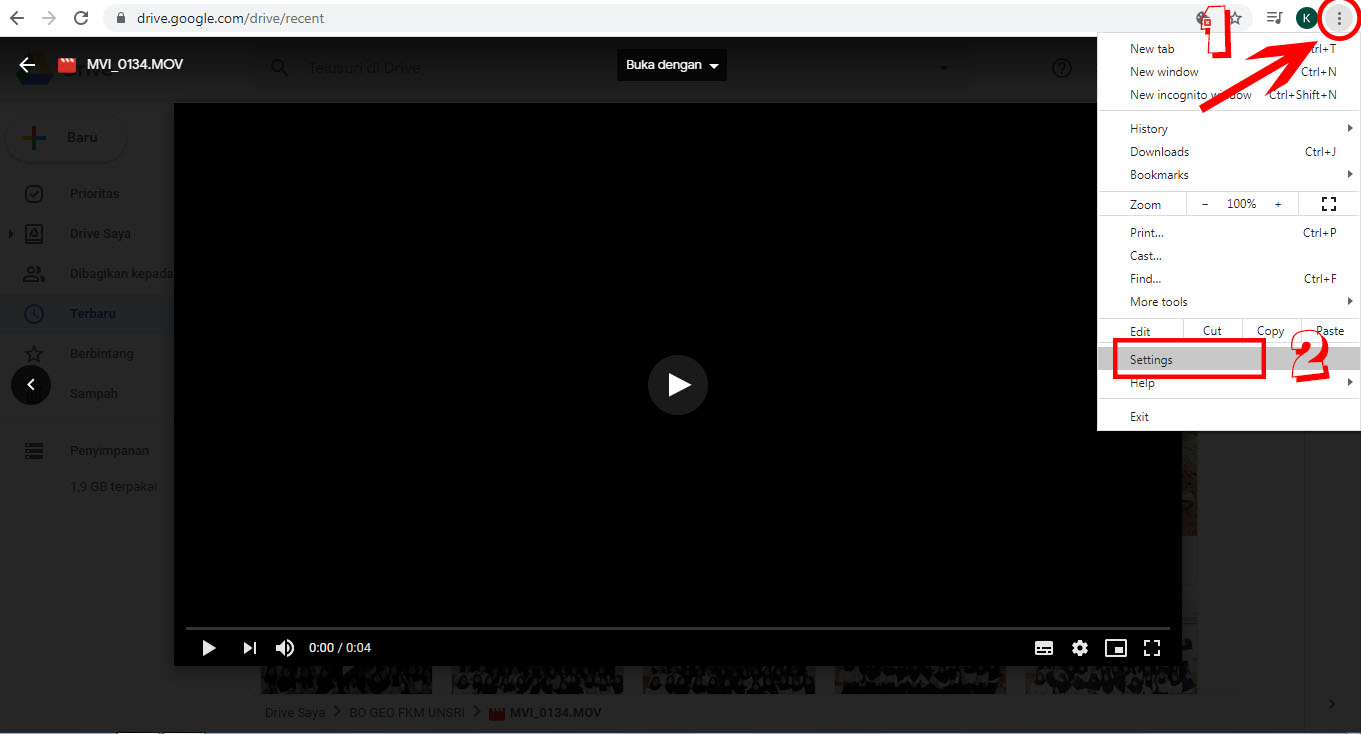This screenshot has width=1361, height=734.
Task: Expand the More tools submenu
Action: [1350, 302]
